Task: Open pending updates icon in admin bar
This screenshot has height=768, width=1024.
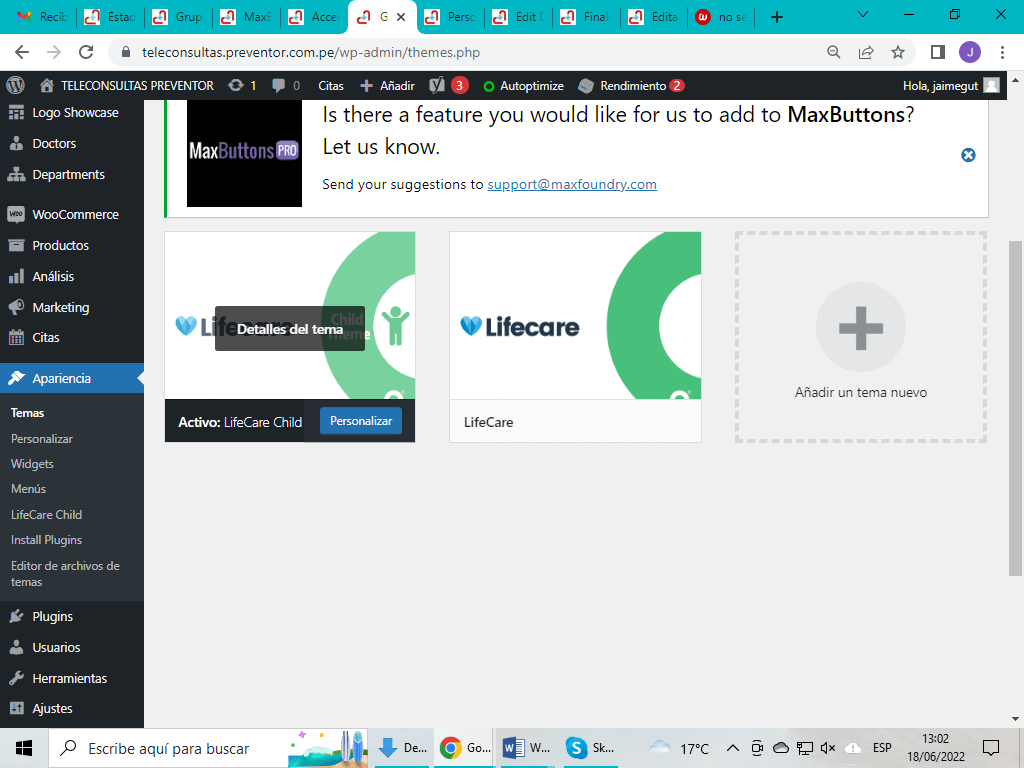Action: pos(242,86)
